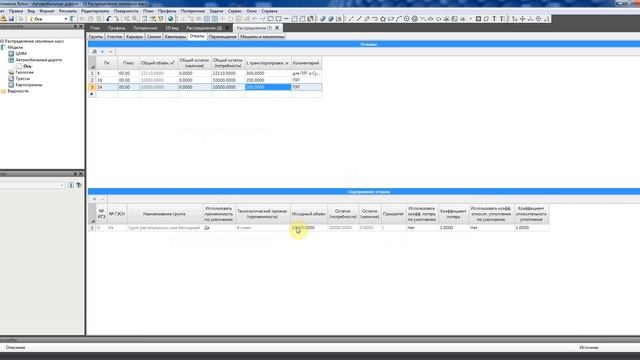Click the Undo arrow icon

(109, 19)
